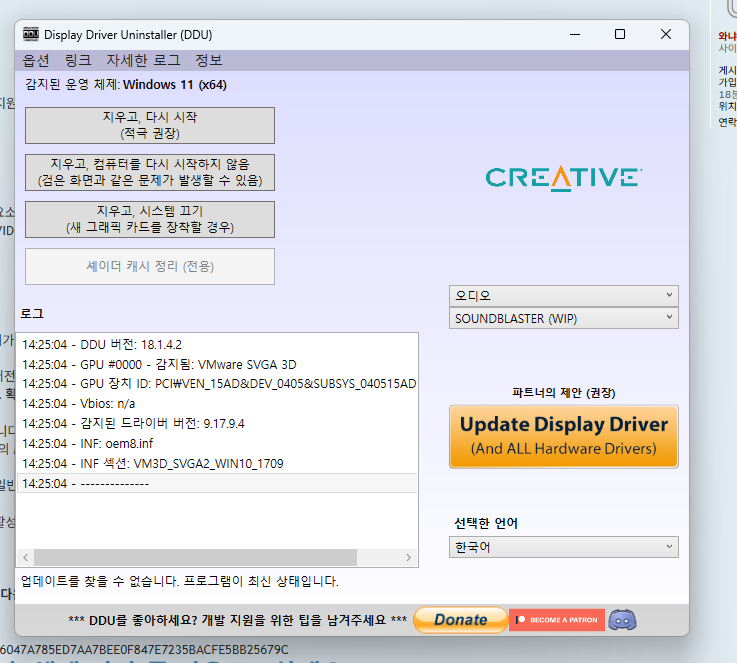Open the 옵션 menu
This screenshot has width=737, height=663.
click(36, 61)
